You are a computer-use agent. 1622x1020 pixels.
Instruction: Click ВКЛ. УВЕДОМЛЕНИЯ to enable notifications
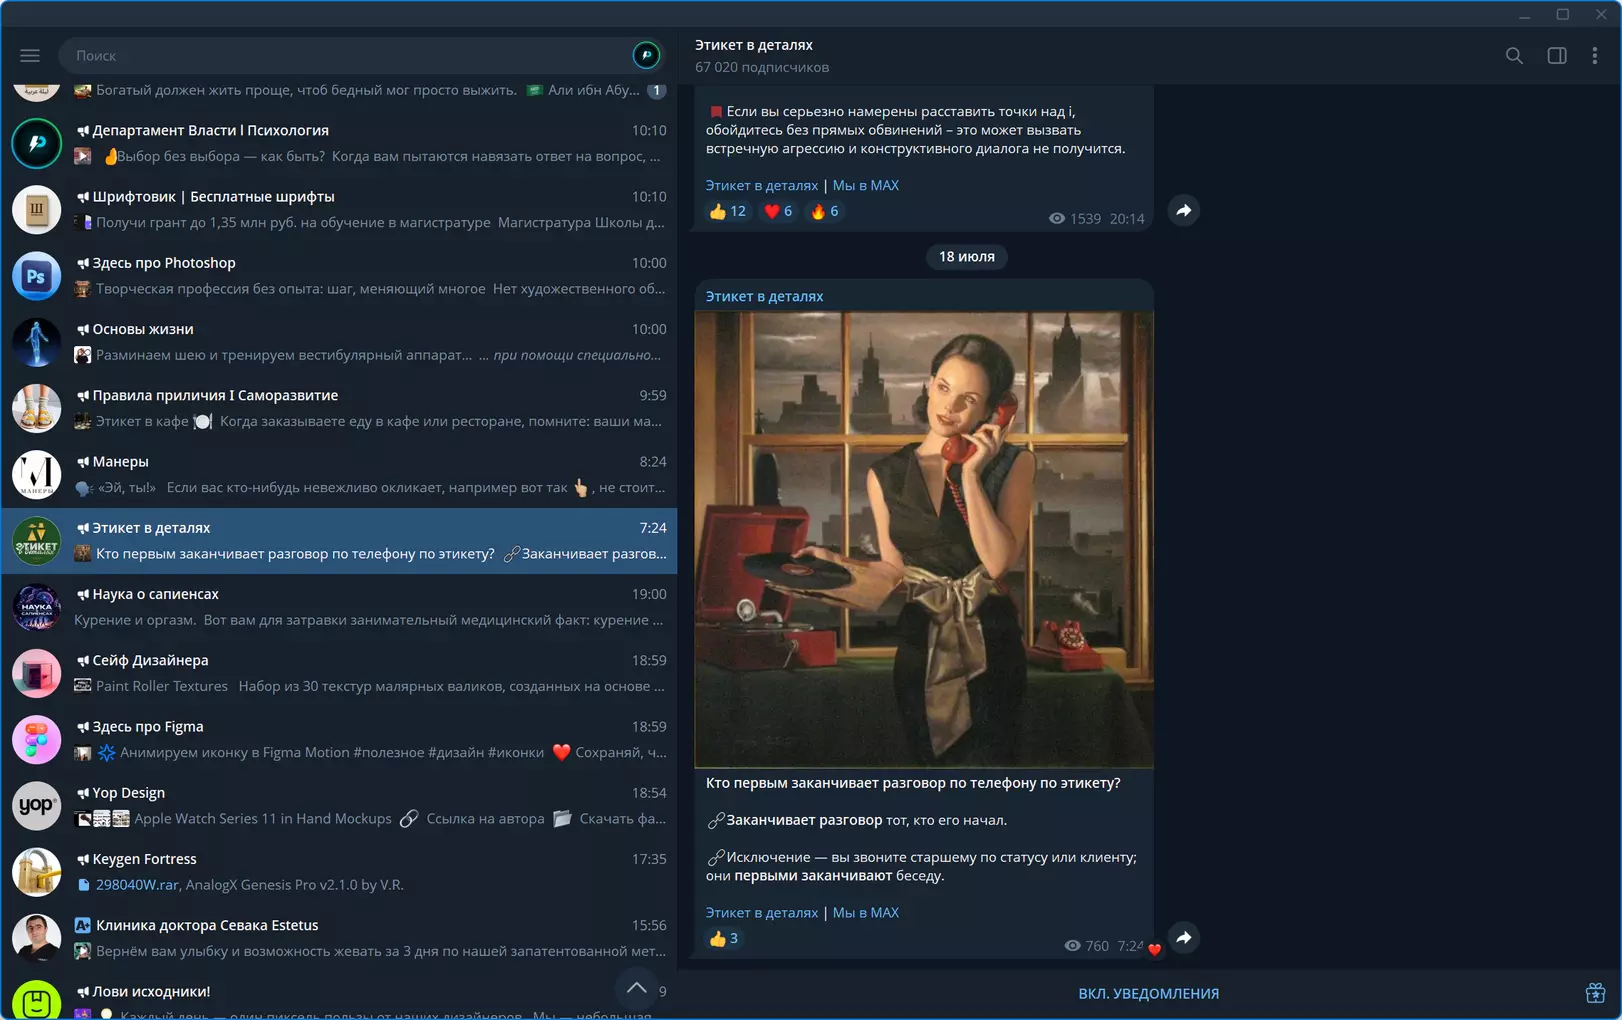[1148, 994]
